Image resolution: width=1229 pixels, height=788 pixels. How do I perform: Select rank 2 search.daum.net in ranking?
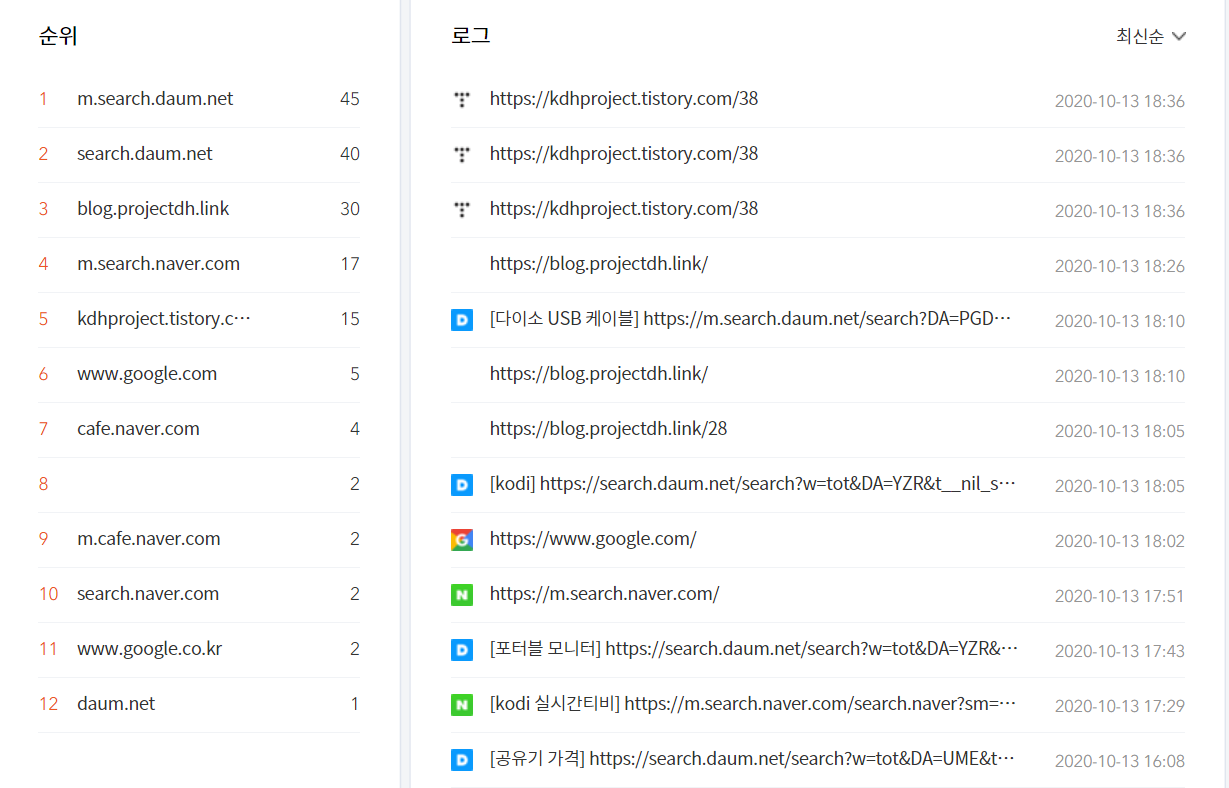click(x=145, y=154)
